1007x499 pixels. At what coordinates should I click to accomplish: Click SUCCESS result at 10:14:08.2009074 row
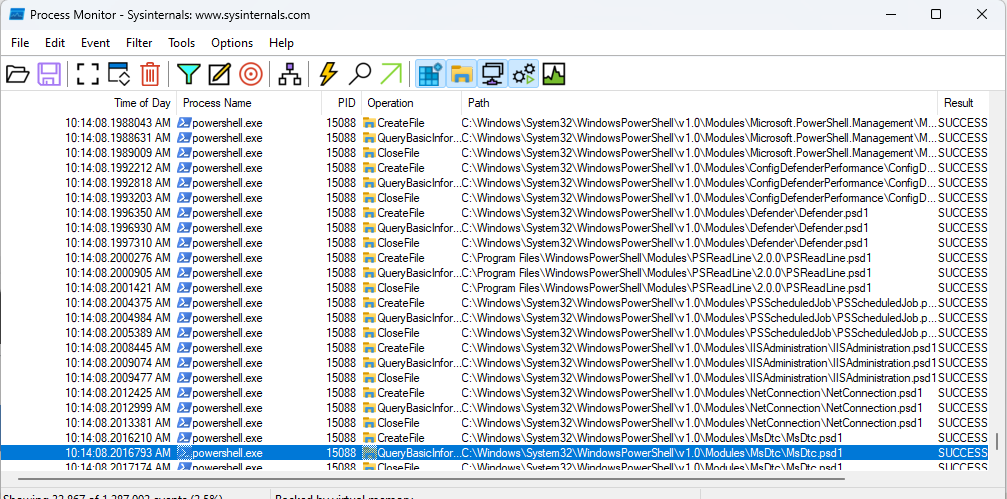(x=963, y=363)
